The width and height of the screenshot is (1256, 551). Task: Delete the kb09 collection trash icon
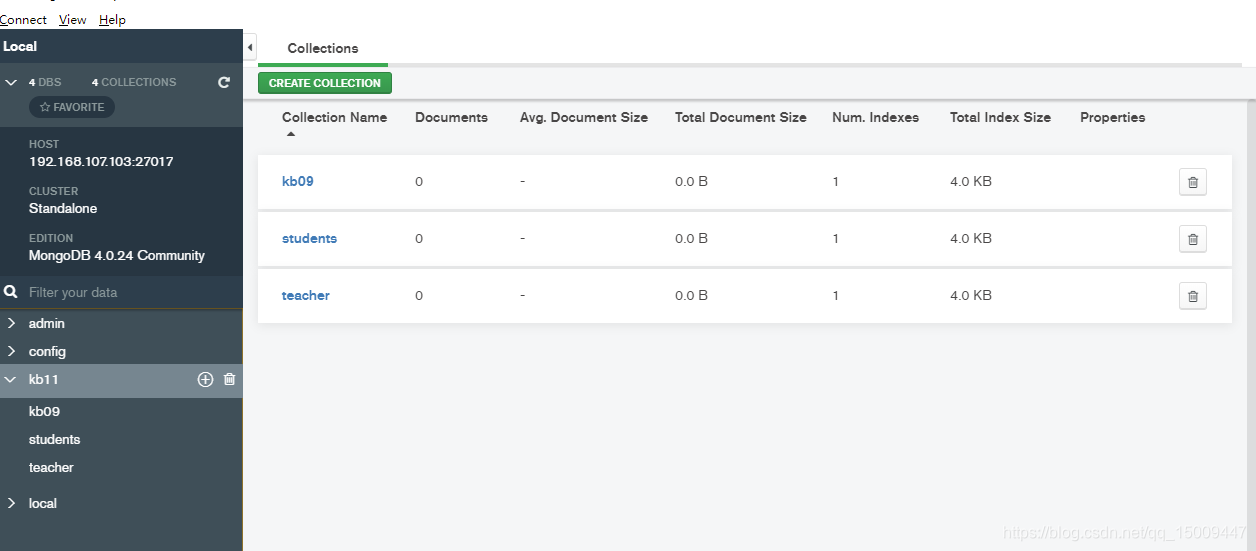pyautogui.click(x=1192, y=182)
